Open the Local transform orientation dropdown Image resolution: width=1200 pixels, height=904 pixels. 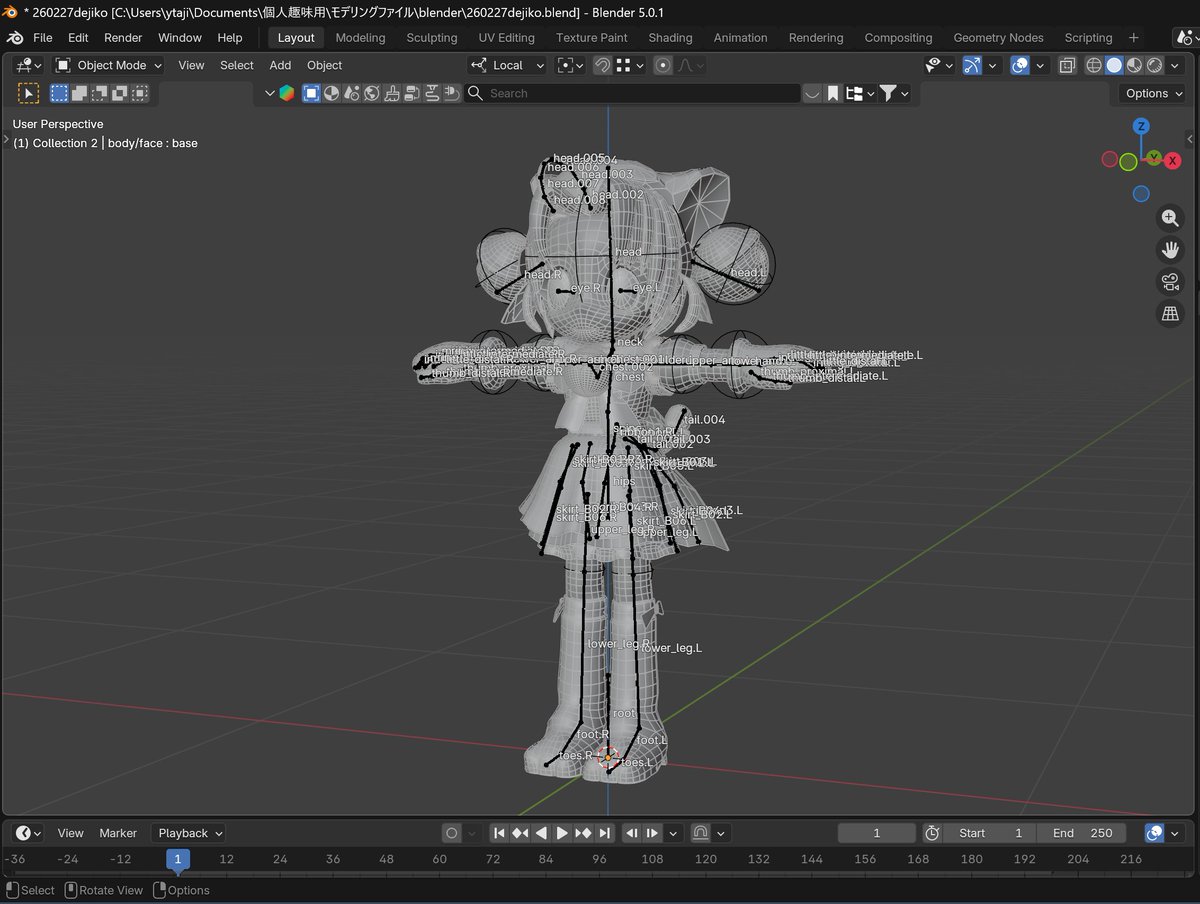pos(507,65)
